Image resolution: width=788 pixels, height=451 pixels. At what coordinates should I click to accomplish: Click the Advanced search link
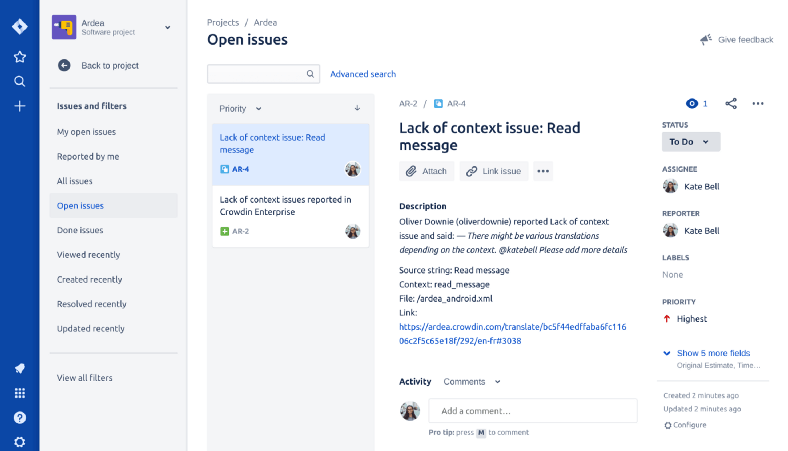[363, 74]
